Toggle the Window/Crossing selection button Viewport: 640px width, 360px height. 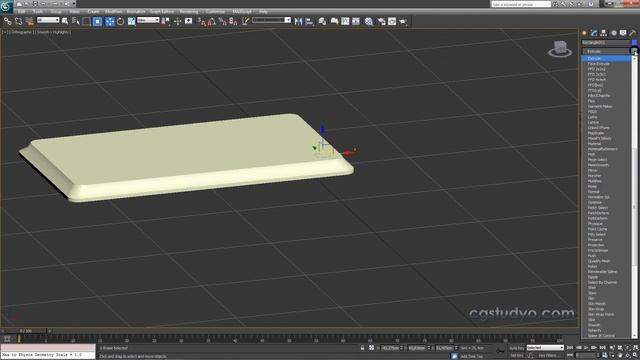click(x=97, y=21)
